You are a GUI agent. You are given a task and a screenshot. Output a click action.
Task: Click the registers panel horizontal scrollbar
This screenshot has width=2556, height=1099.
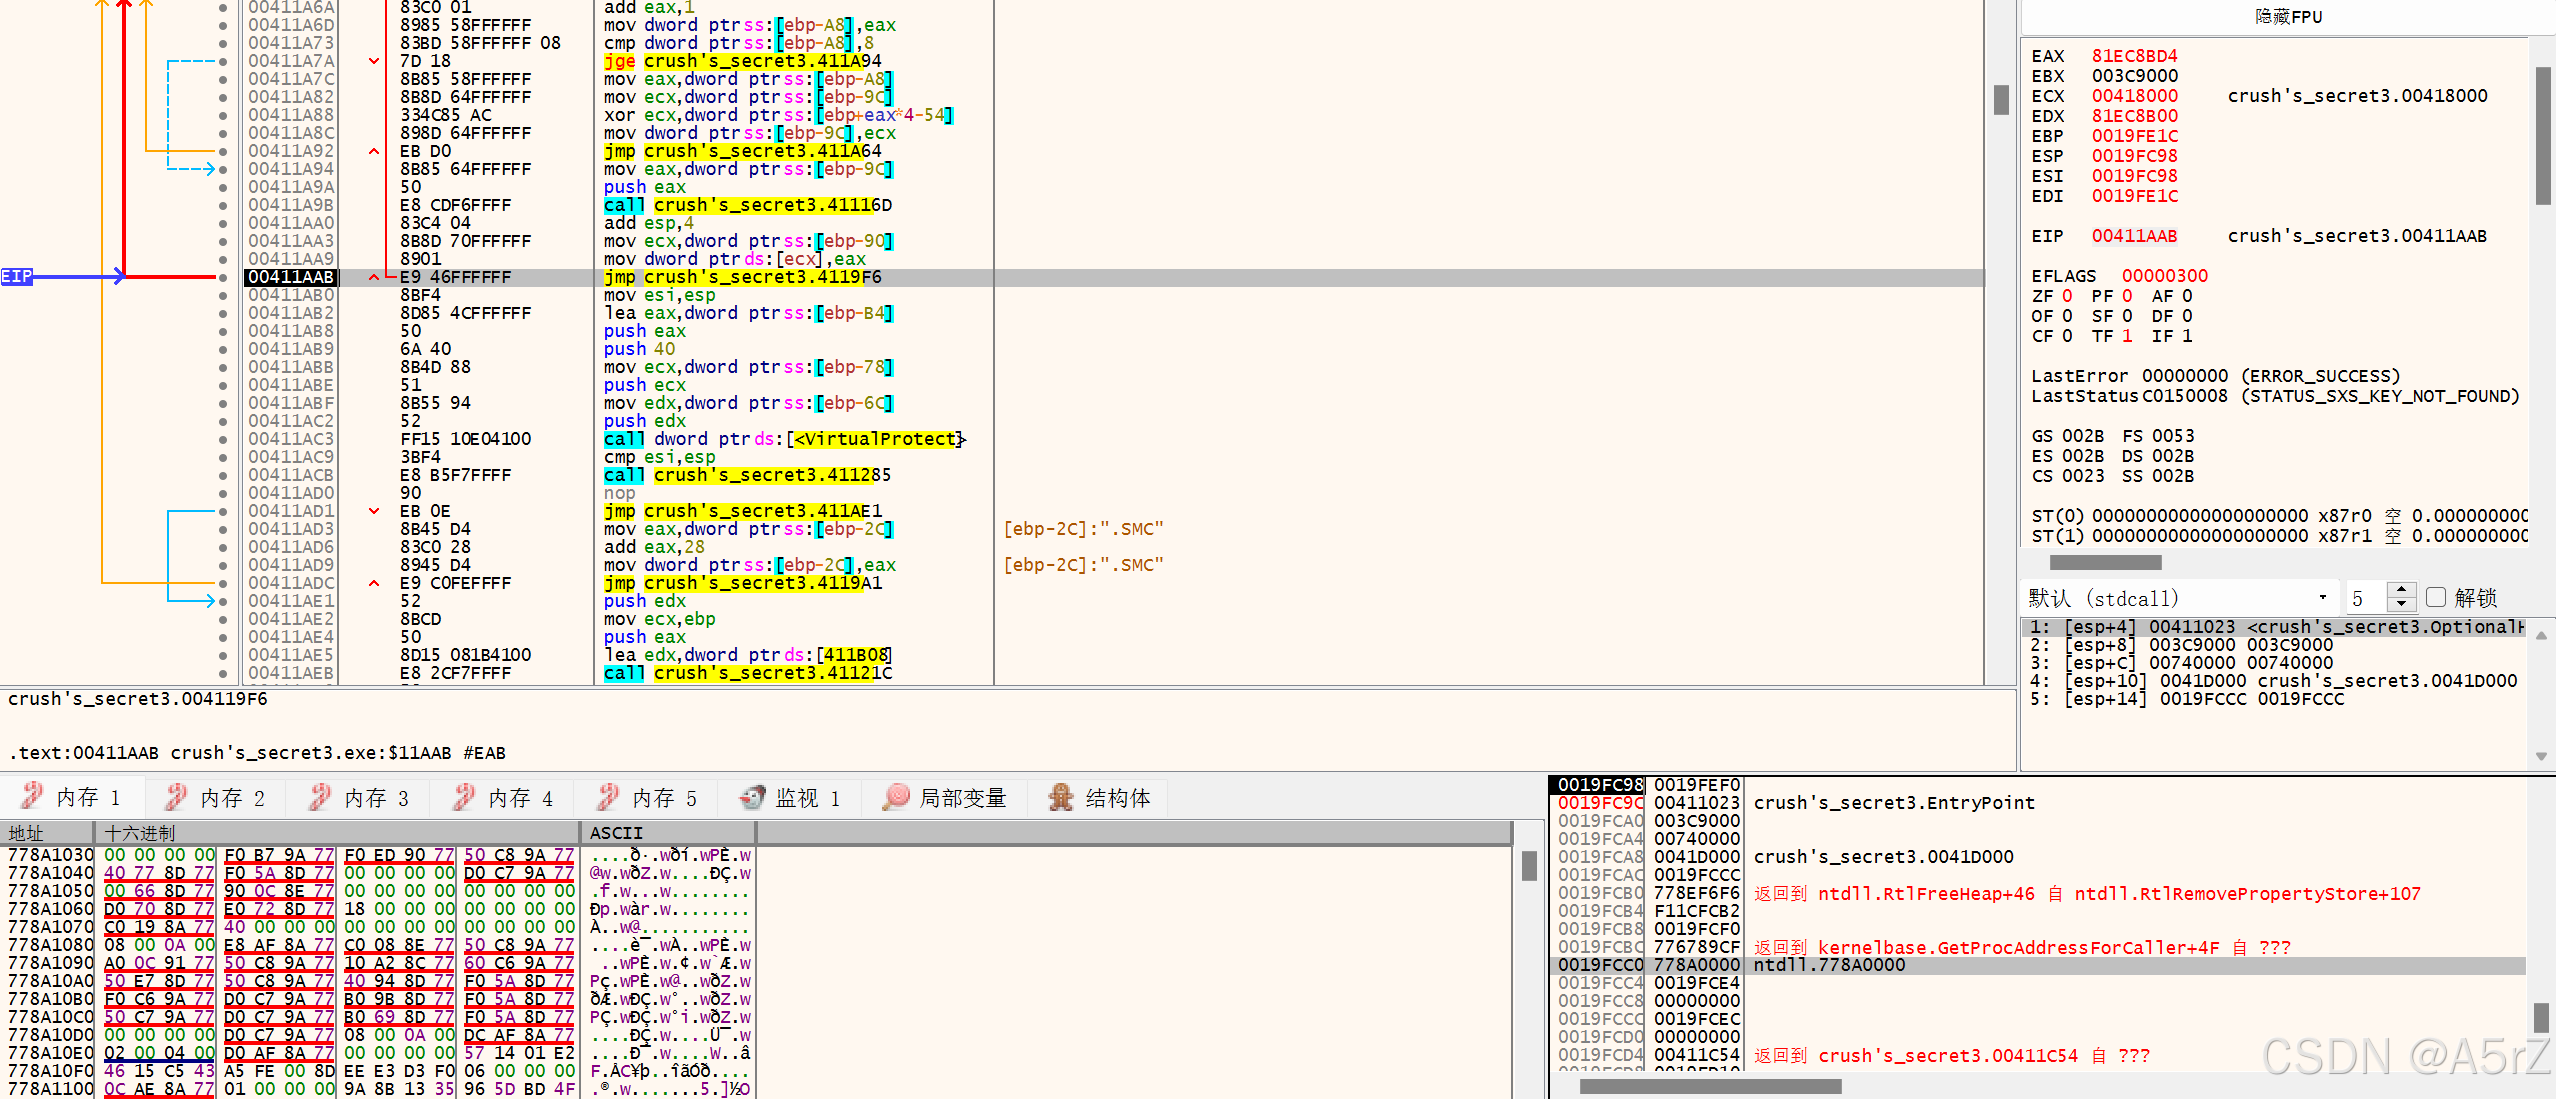2105,562
